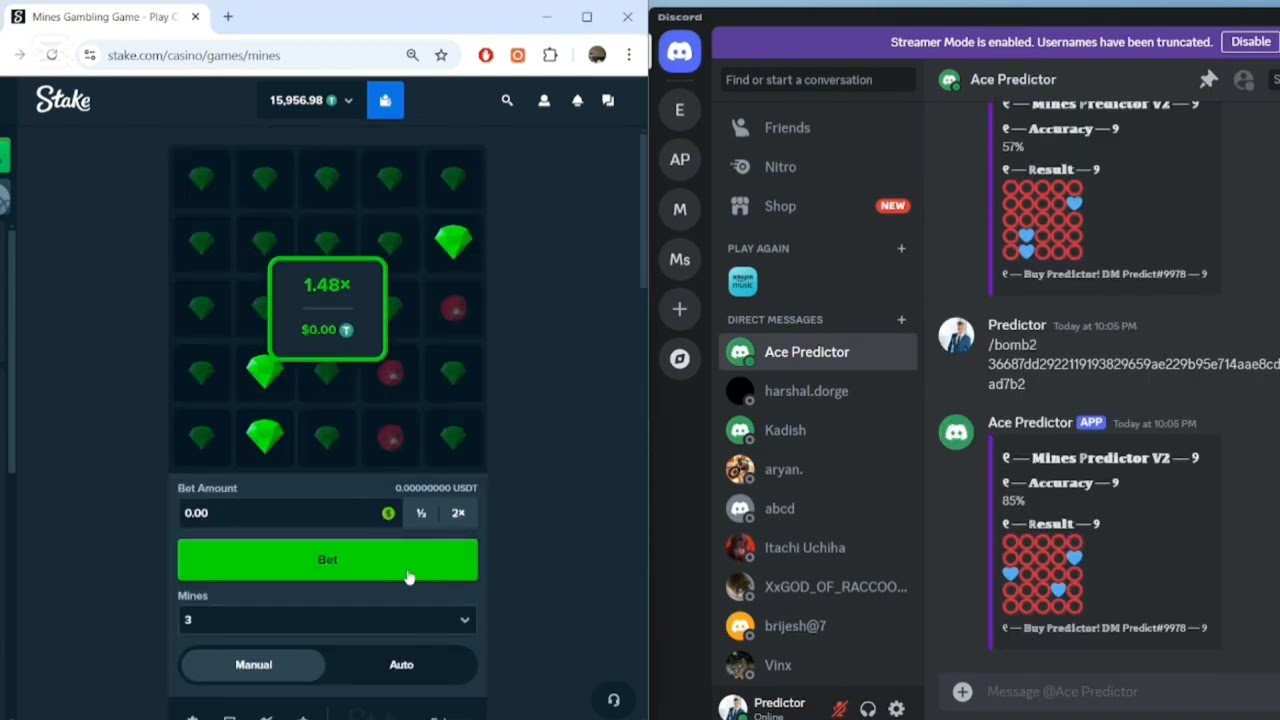Open the AP server in Discord
Image resolution: width=1280 pixels, height=720 pixels.
680,160
